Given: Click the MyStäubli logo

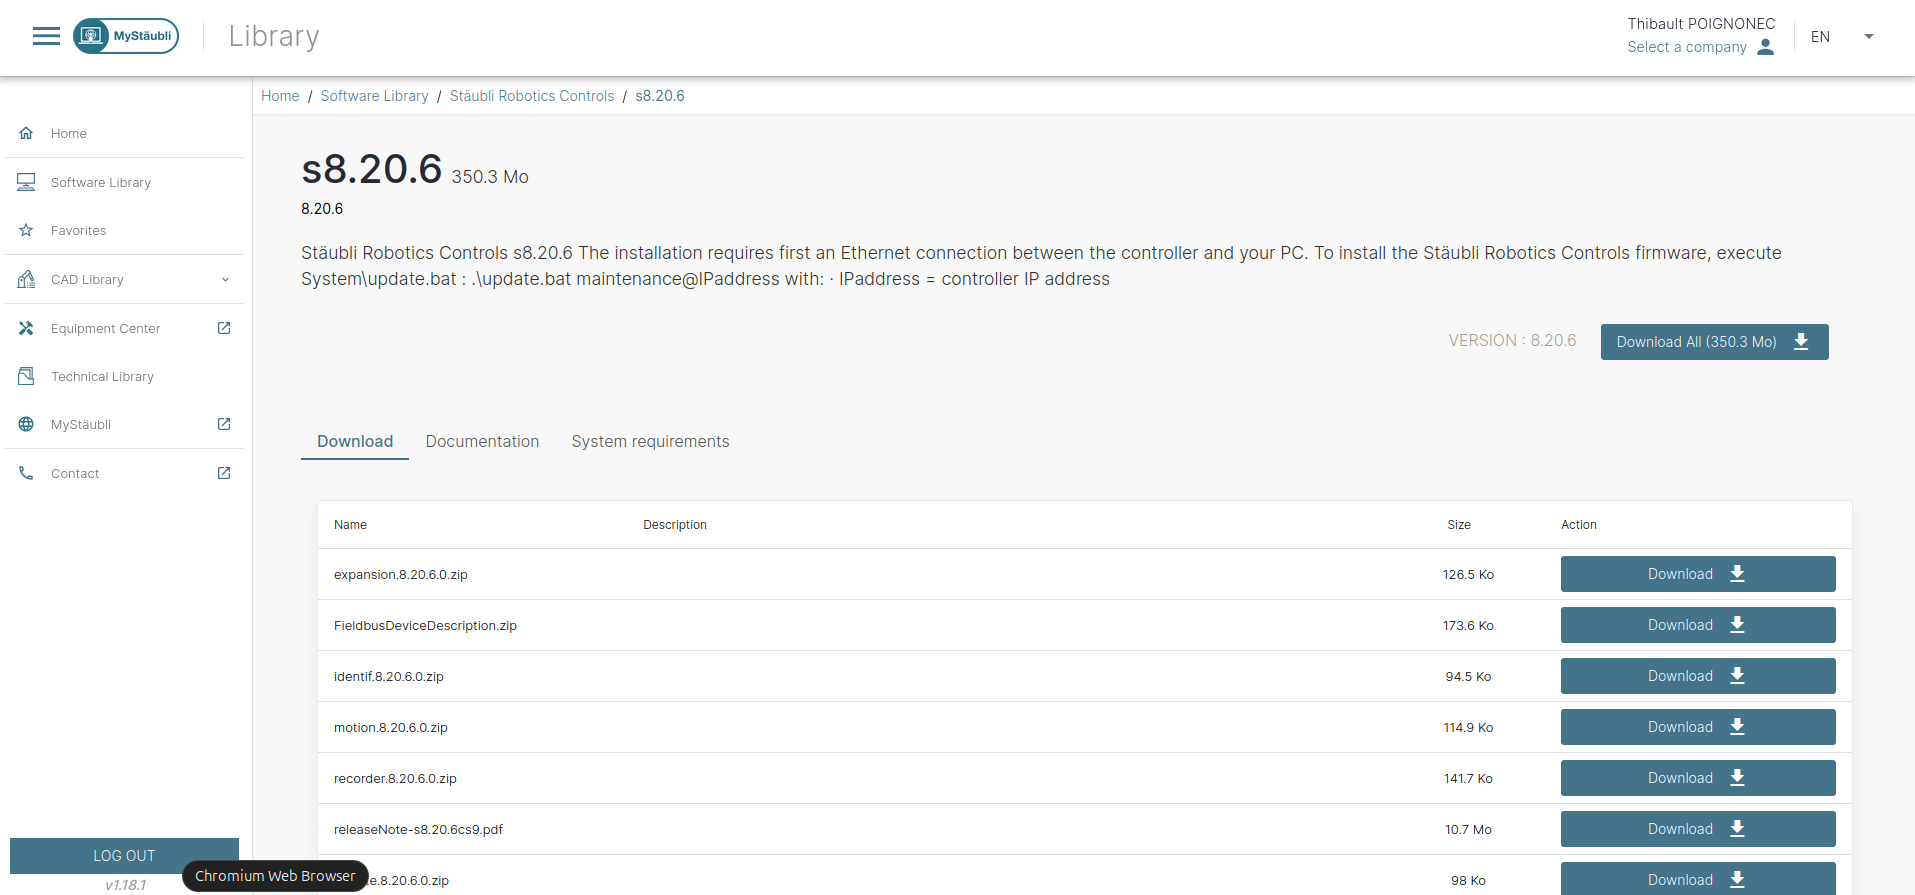Looking at the screenshot, I should (126, 36).
